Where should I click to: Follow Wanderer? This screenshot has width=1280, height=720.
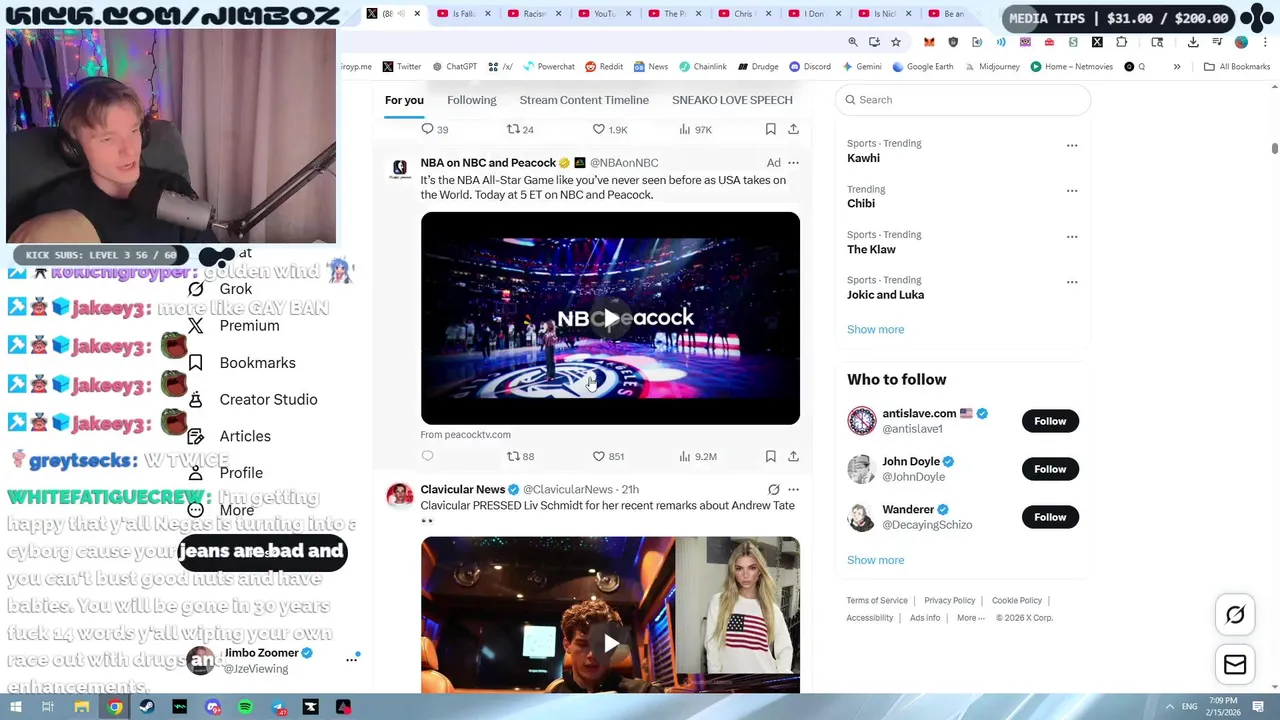click(x=1050, y=517)
